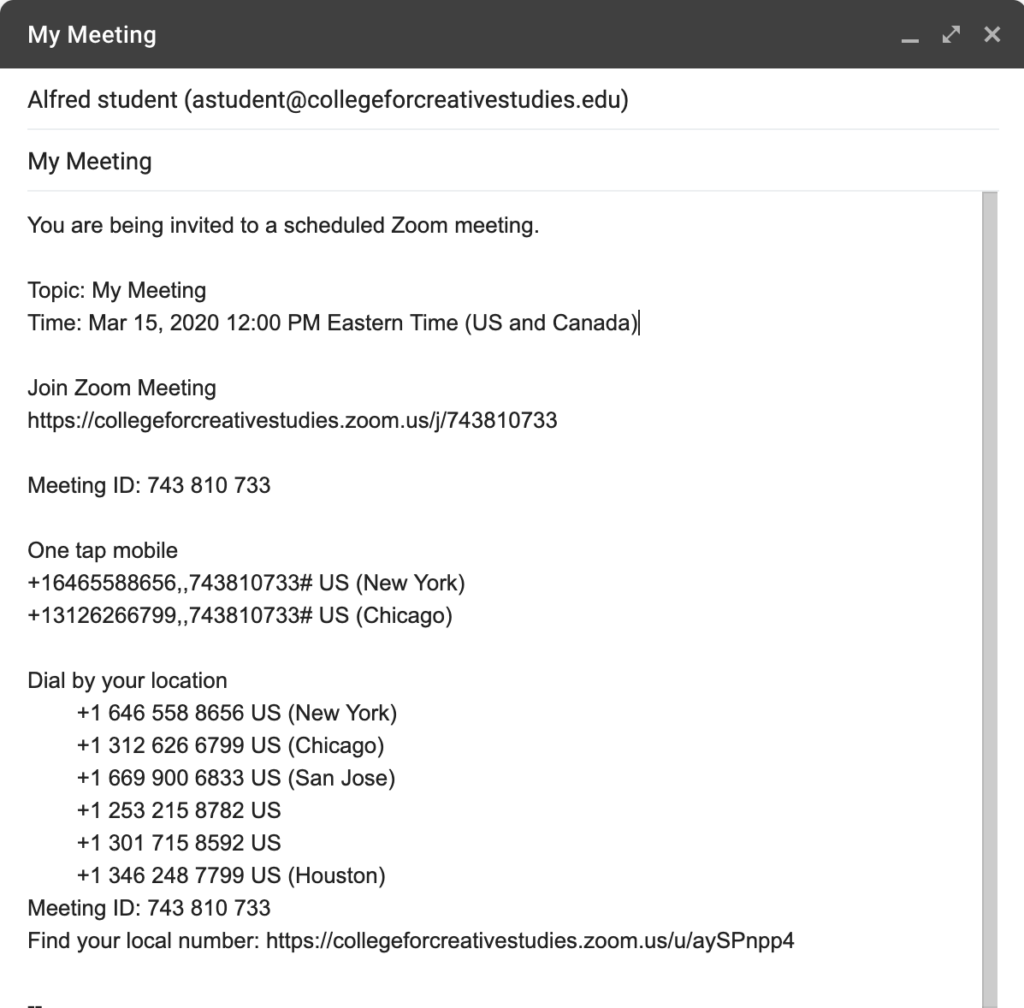Click the +1 646 558 8656 dial-in number
The image size is (1024, 1008).
tap(236, 713)
